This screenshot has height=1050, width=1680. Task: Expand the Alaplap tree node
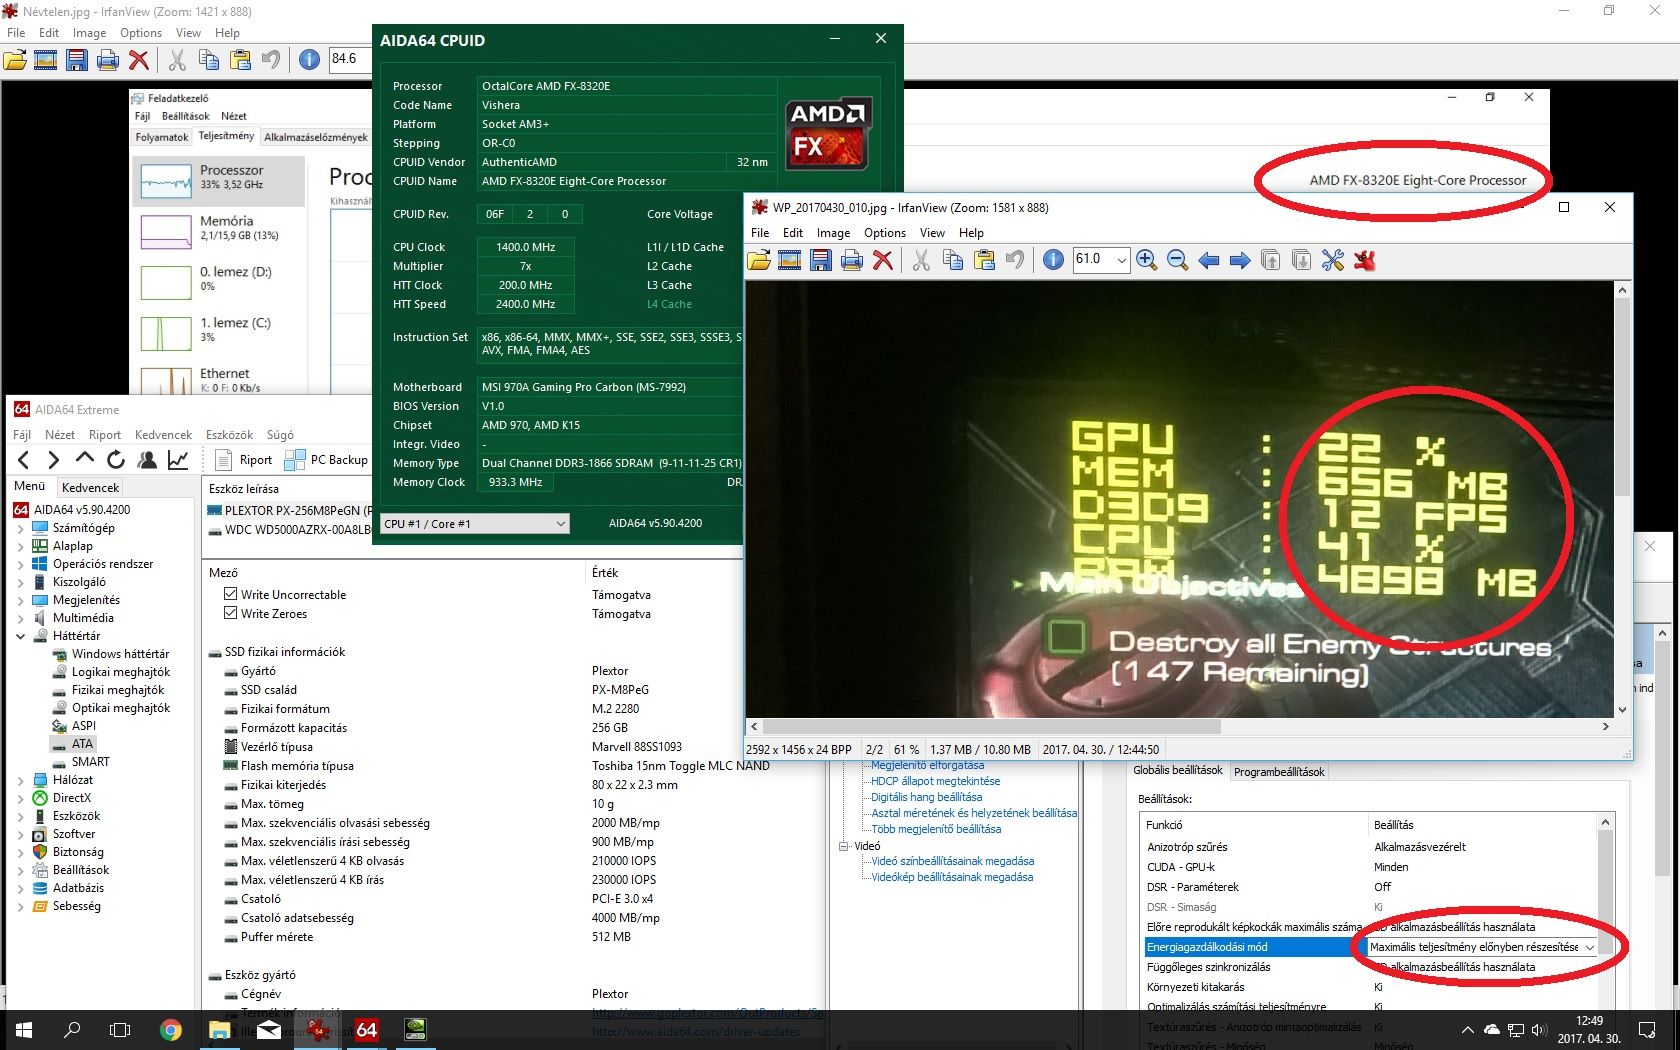tap(21, 546)
